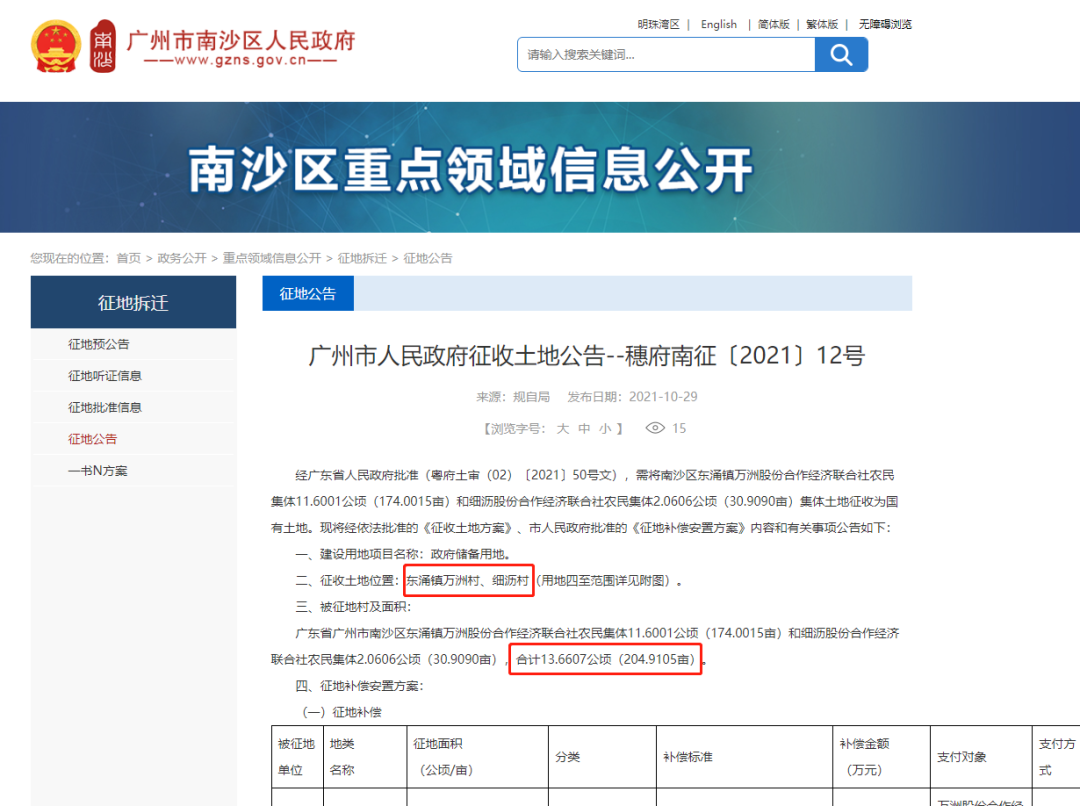Image resolution: width=1080 pixels, height=806 pixels.
Task: Open 征地批准信息 in sidebar
Action: coord(105,407)
